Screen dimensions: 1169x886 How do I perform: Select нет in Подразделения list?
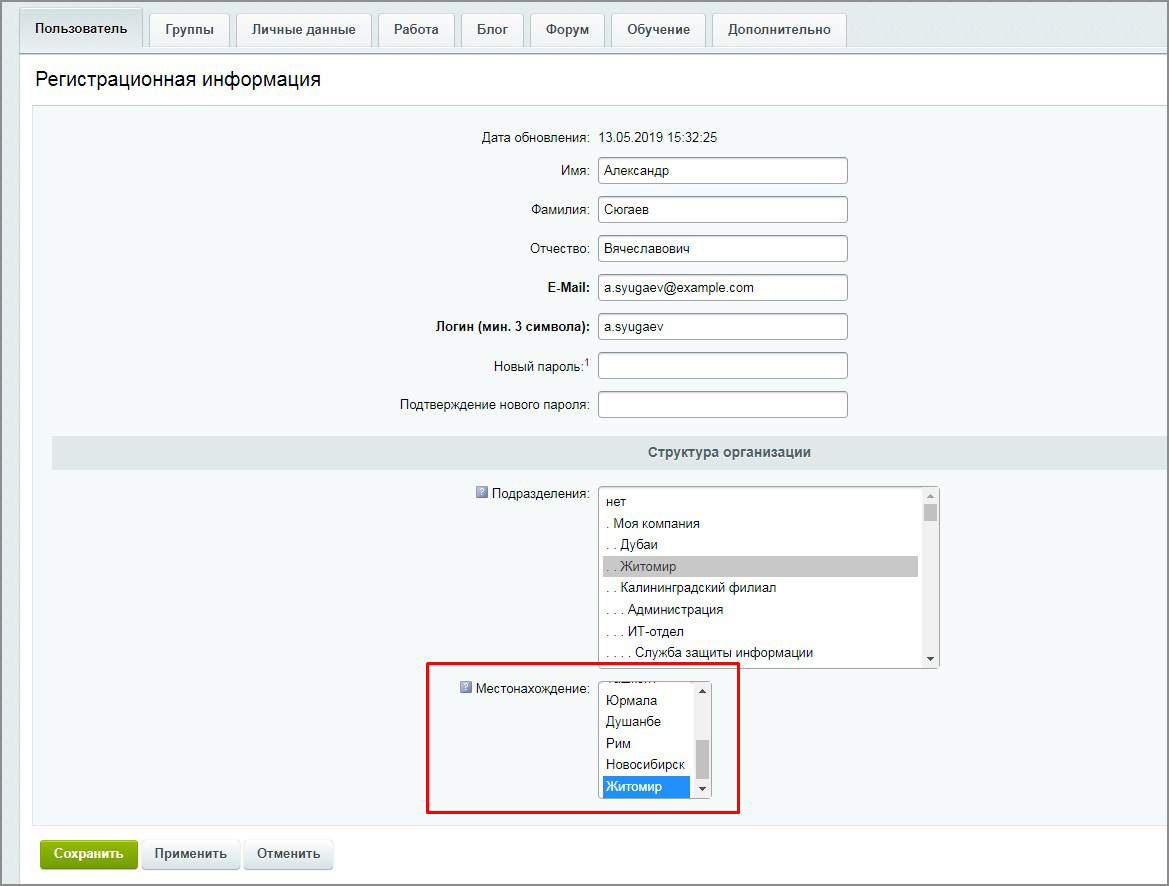tap(760, 502)
